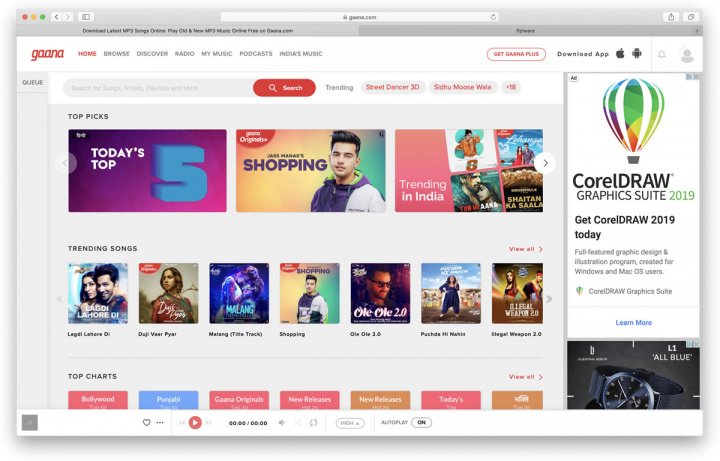
Task: Toggle the shuffle icon in player
Action: pos(298,422)
